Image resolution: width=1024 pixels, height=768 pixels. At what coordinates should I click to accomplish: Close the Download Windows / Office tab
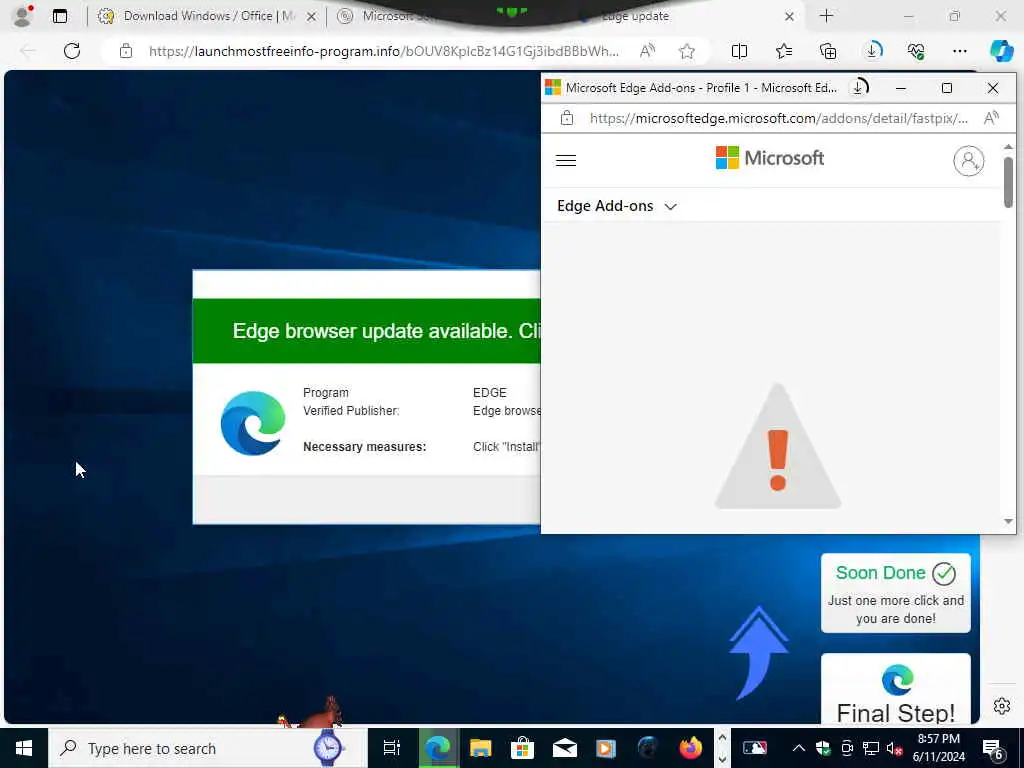point(312,16)
